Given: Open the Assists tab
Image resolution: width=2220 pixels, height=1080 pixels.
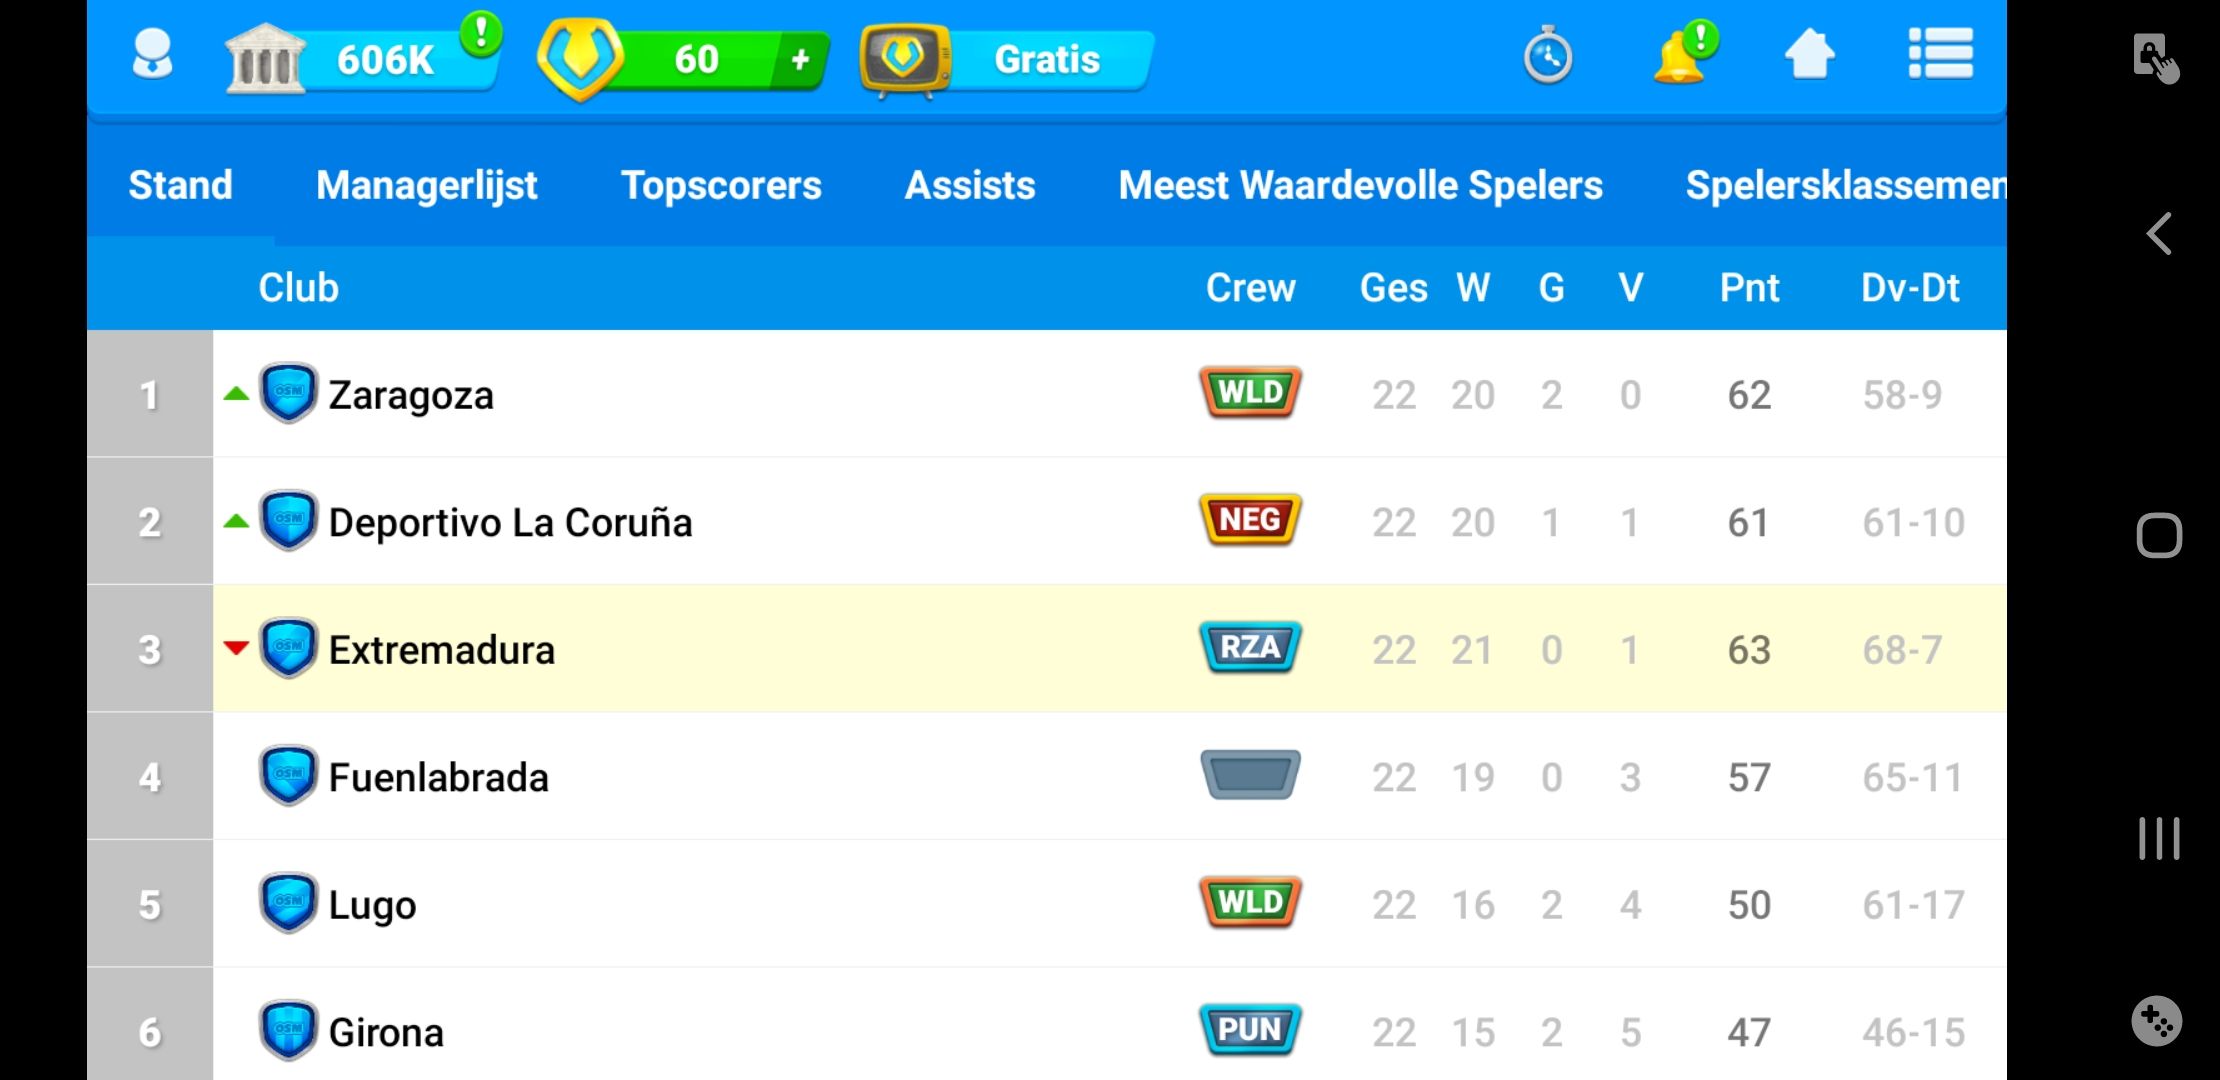Looking at the screenshot, I should click(970, 185).
